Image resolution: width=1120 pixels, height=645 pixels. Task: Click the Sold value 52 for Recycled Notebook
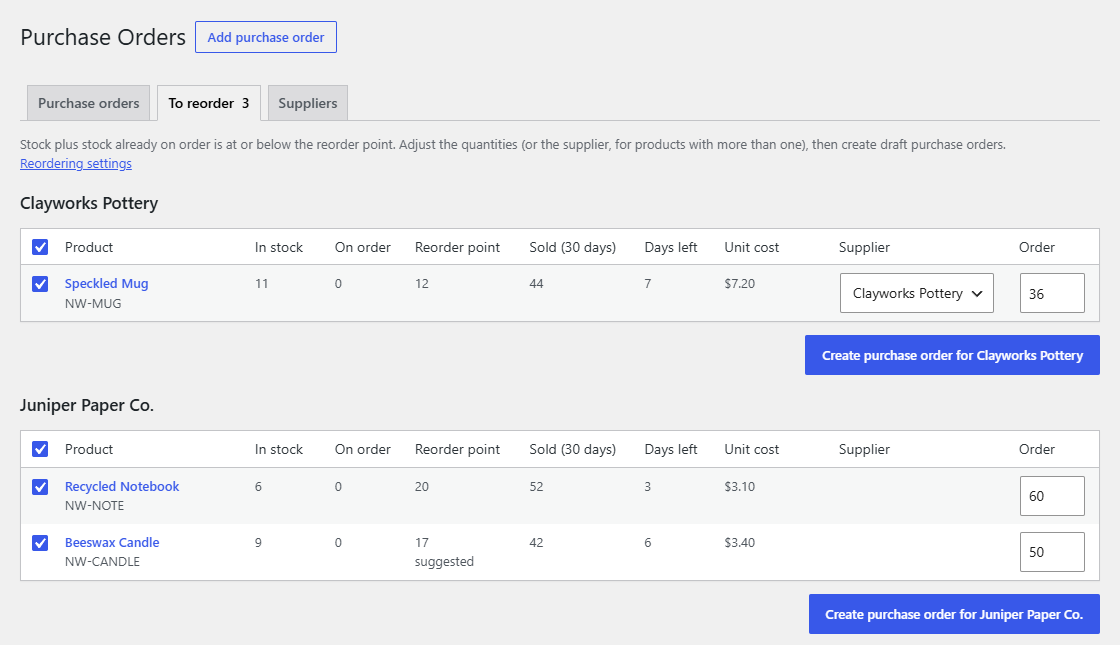[536, 486]
